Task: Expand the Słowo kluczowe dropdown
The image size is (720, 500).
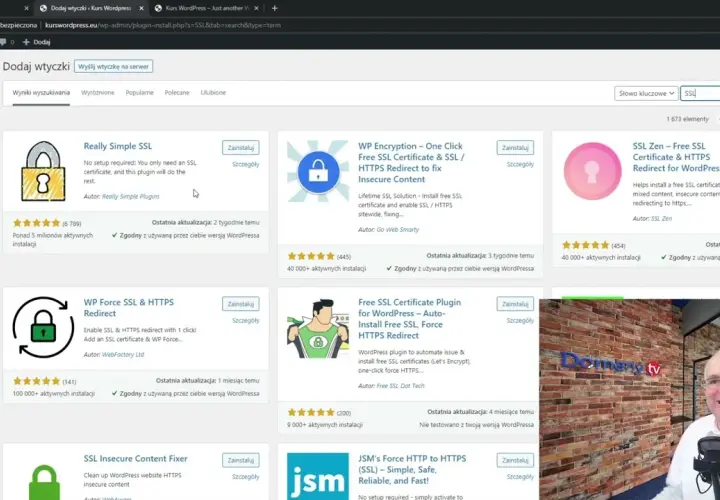Action: pyautogui.click(x=646, y=93)
